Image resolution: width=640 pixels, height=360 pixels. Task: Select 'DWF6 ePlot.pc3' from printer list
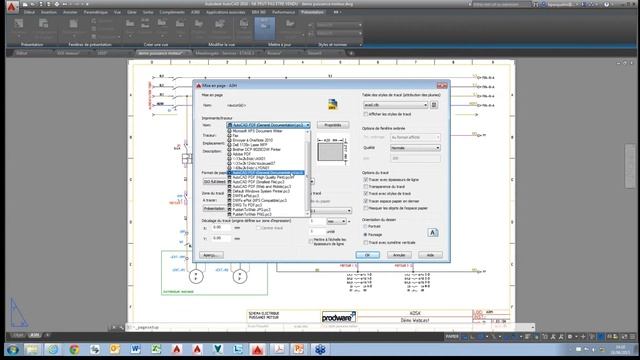(246, 196)
